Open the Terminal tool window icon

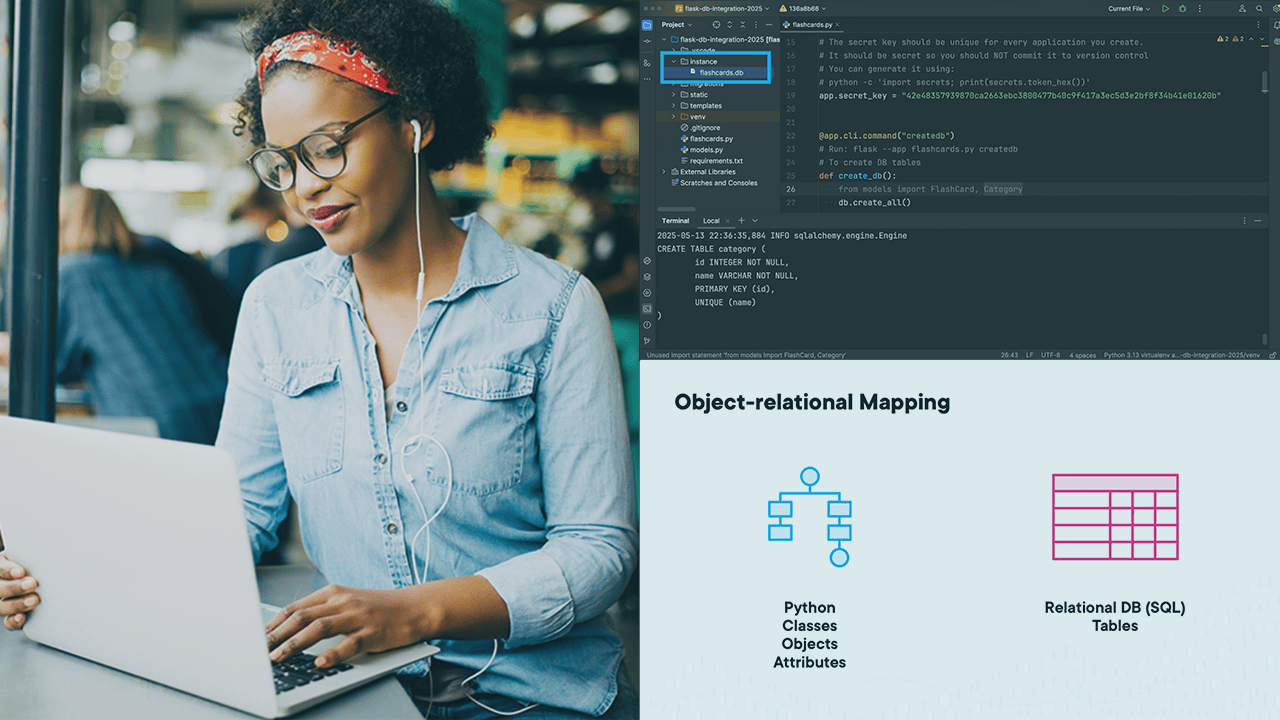[647, 309]
